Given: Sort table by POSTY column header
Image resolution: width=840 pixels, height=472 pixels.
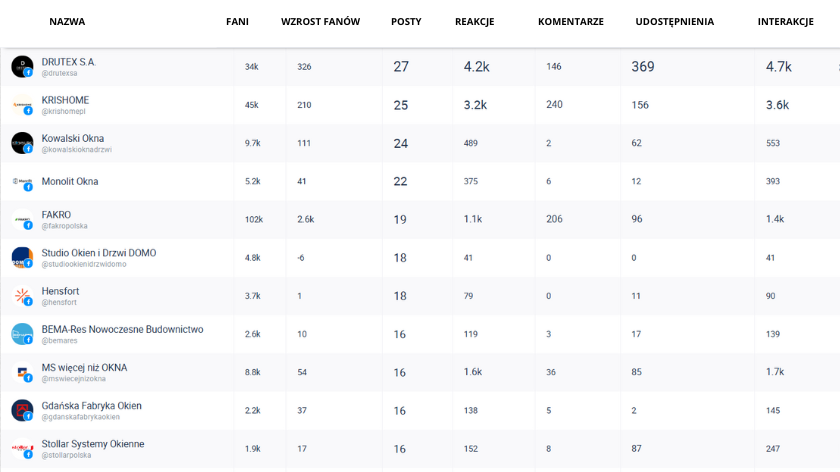Looking at the screenshot, I should coord(406,22).
